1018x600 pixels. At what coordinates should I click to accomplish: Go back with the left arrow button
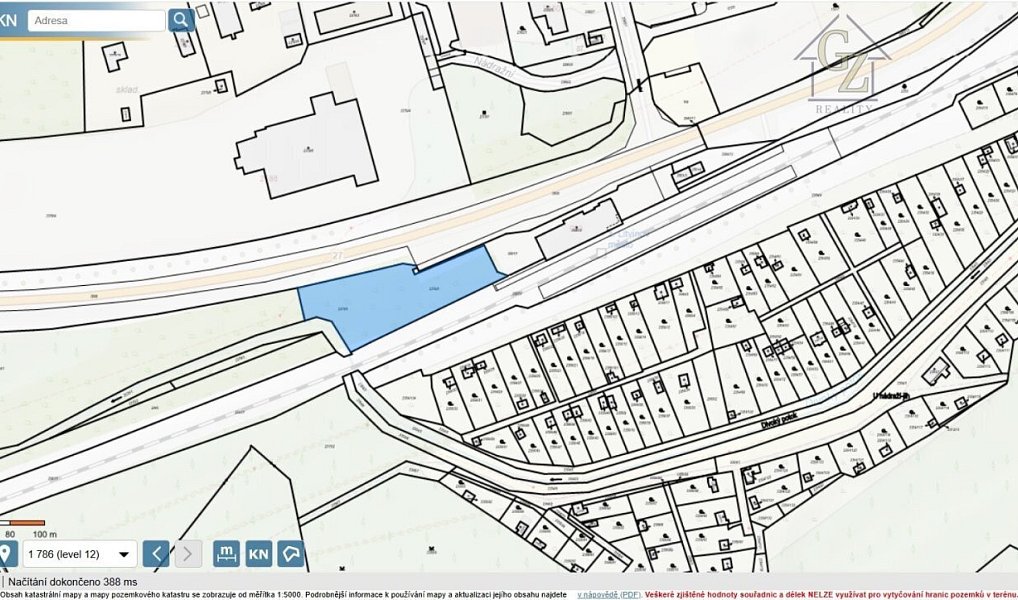(x=156, y=554)
